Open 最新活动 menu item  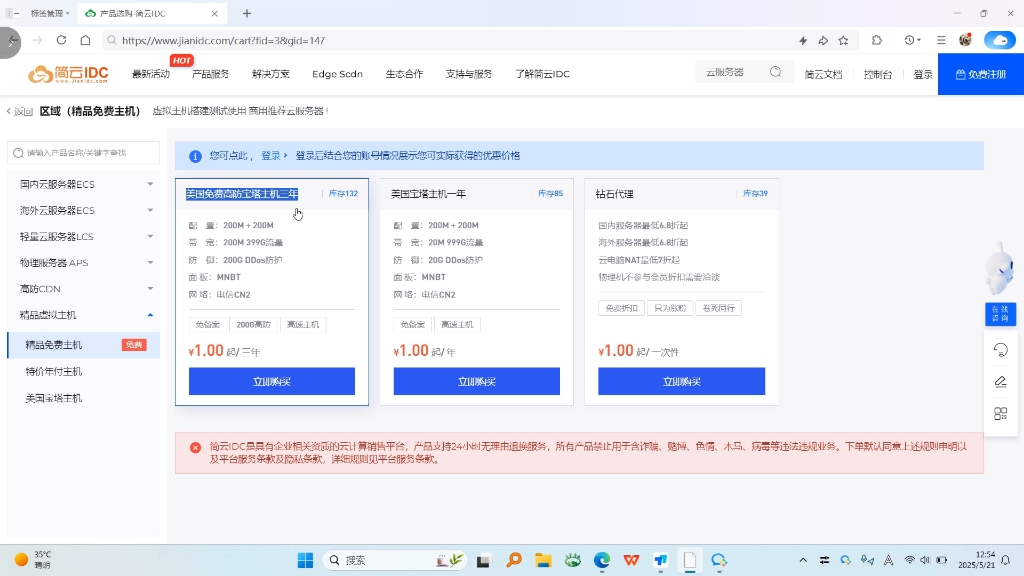151,74
